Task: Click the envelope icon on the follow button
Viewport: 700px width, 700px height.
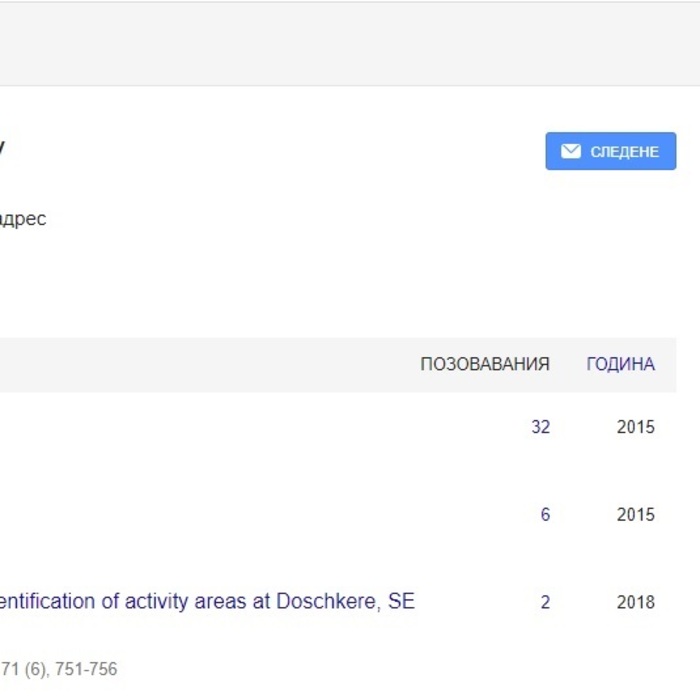Action: click(571, 151)
